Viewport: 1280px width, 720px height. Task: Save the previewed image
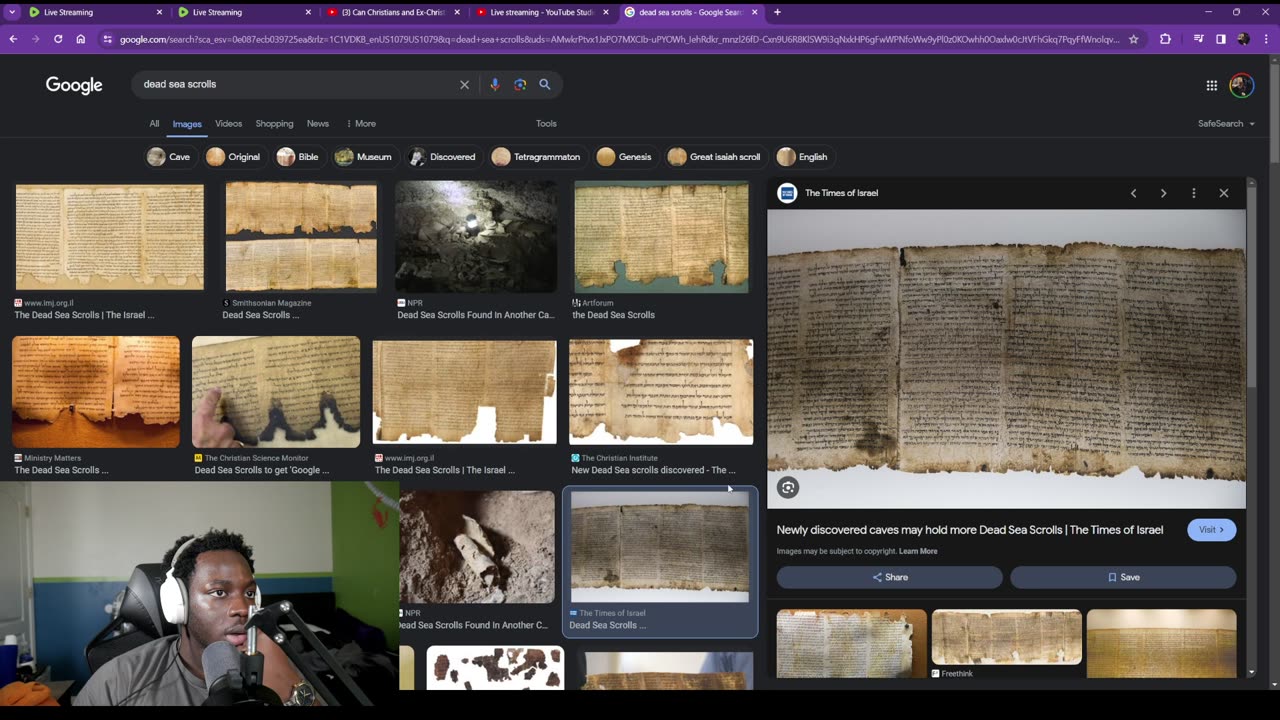(x=1123, y=577)
